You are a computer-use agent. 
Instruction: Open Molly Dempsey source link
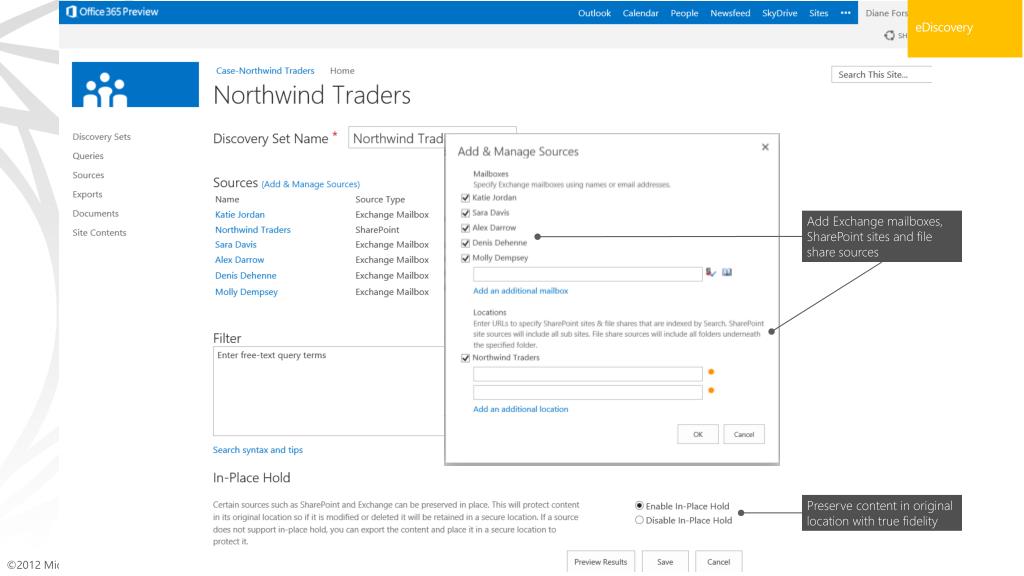(x=246, y=292)
